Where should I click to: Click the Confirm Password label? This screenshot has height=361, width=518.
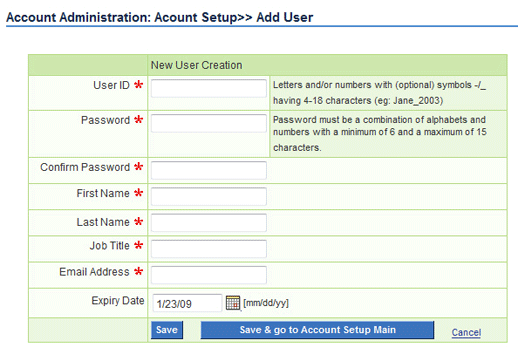85,167
